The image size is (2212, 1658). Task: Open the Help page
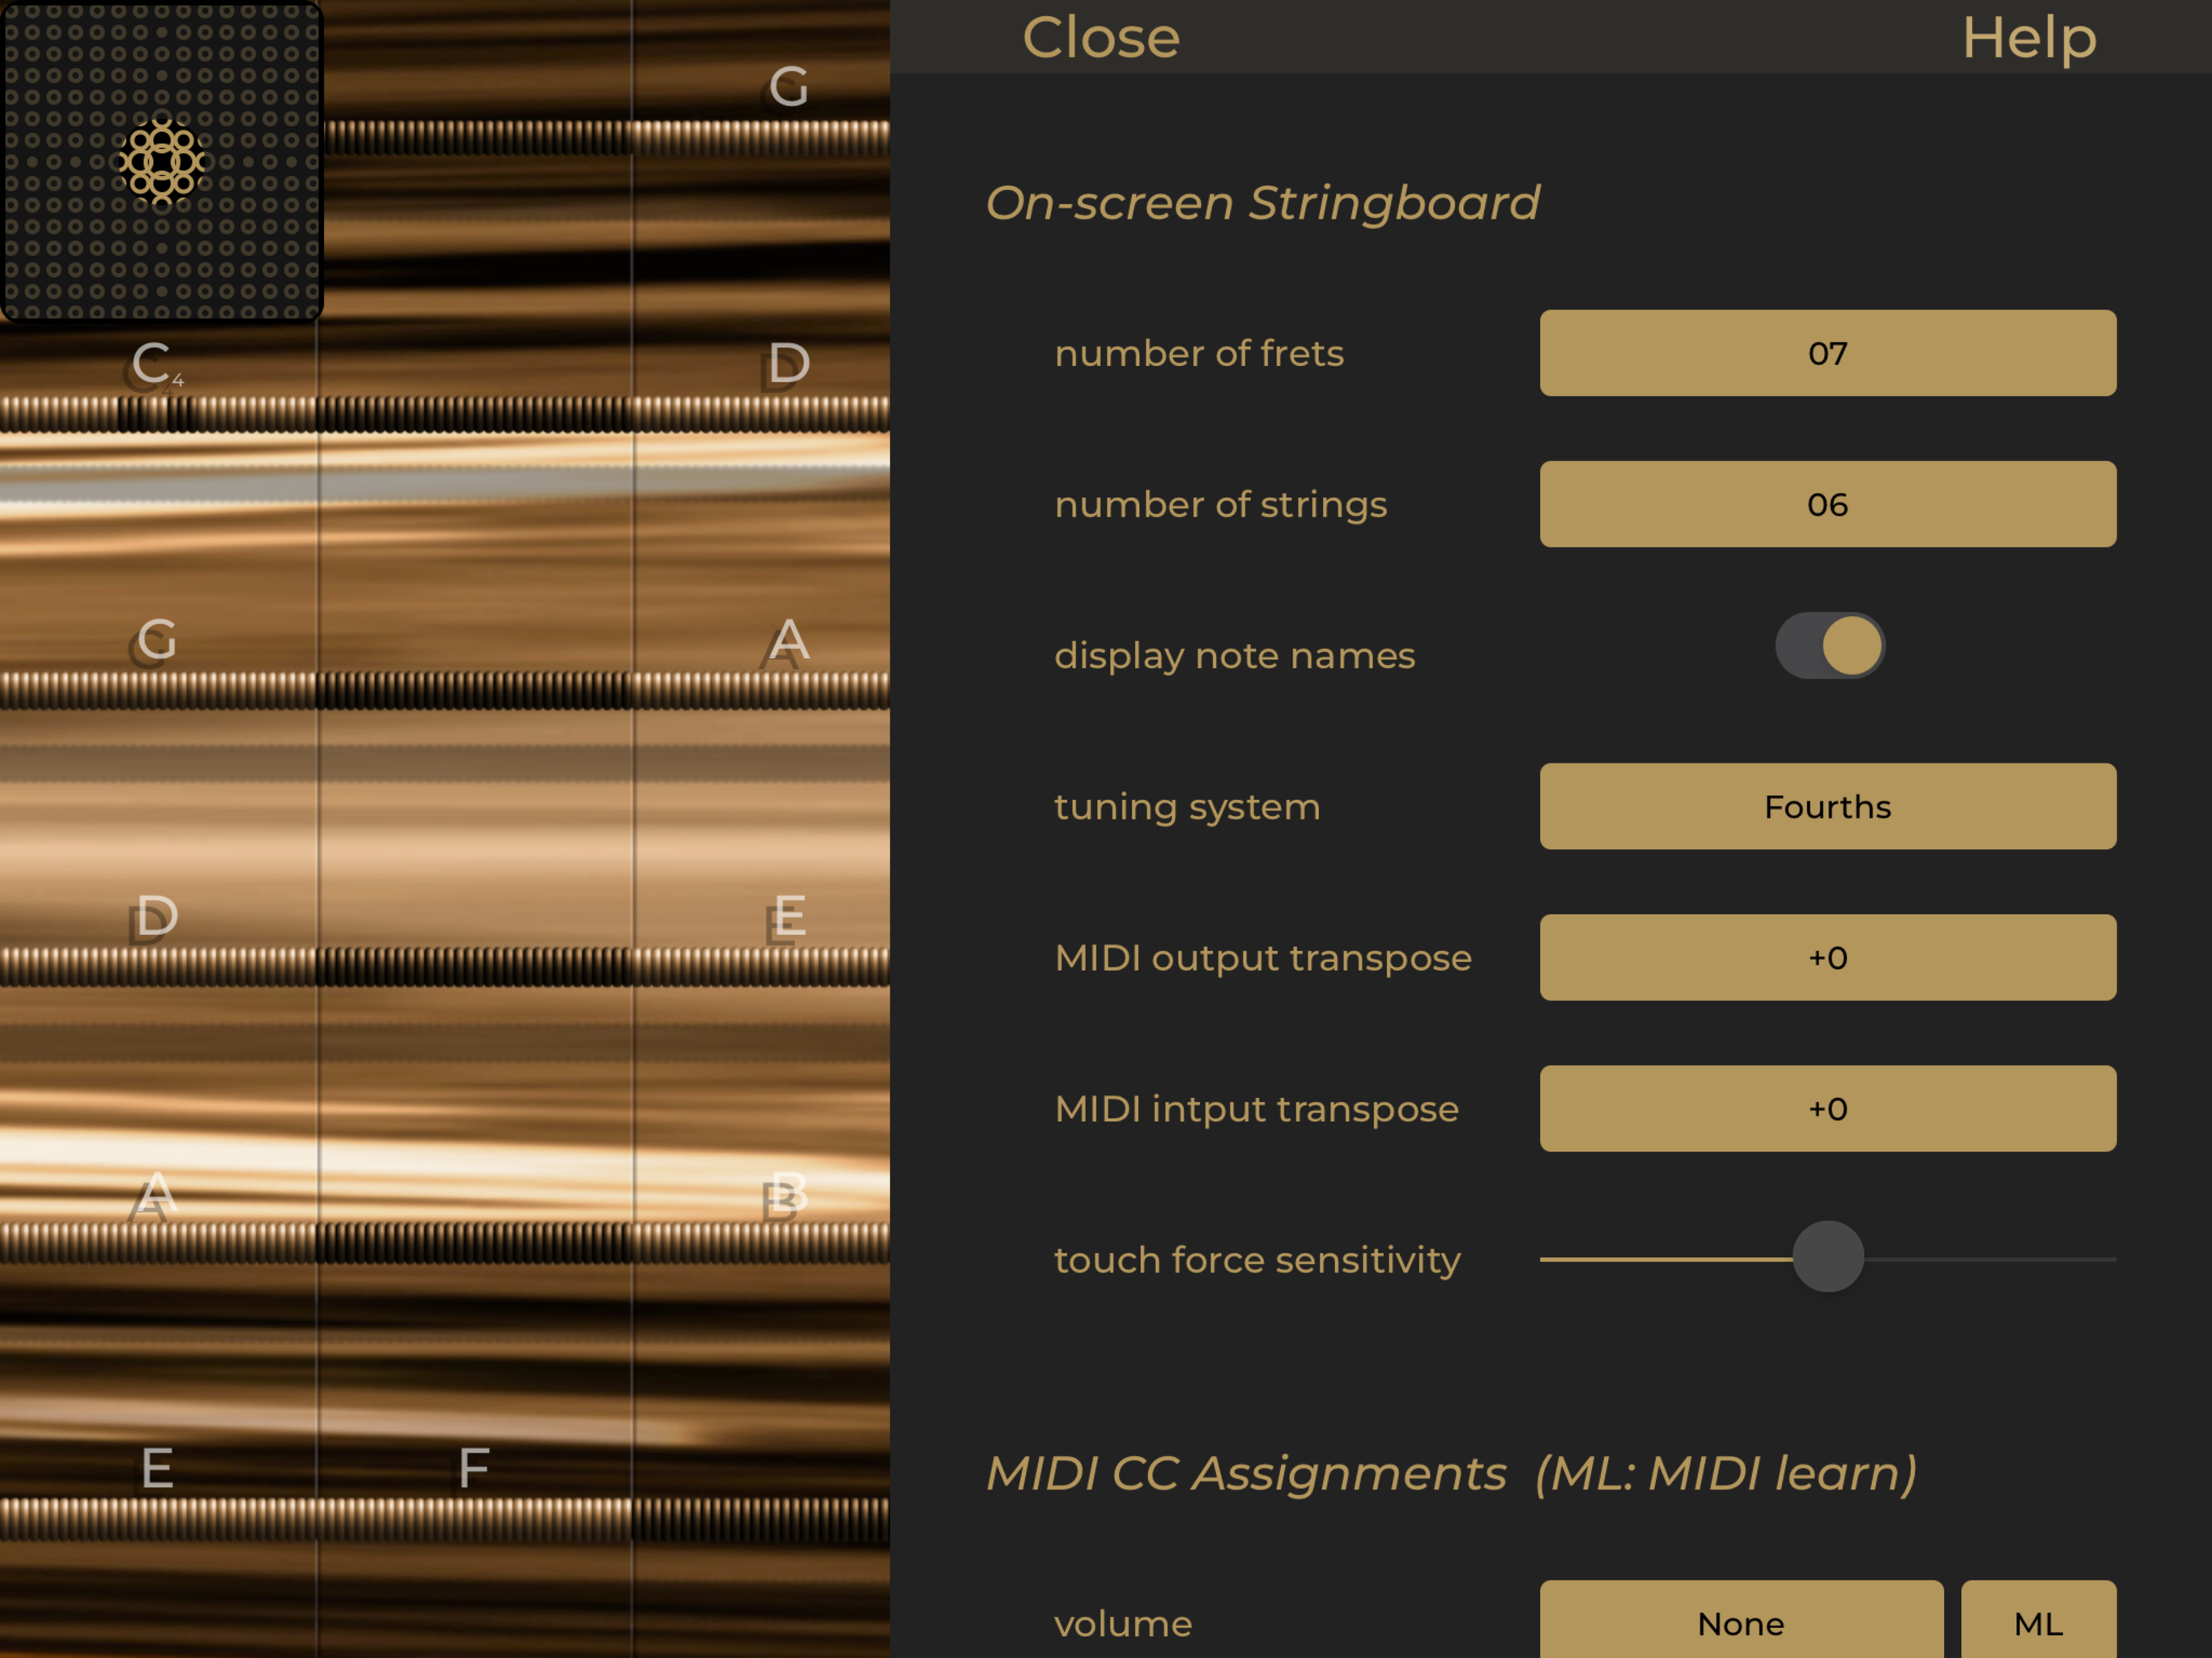[x=2028, y=38]
